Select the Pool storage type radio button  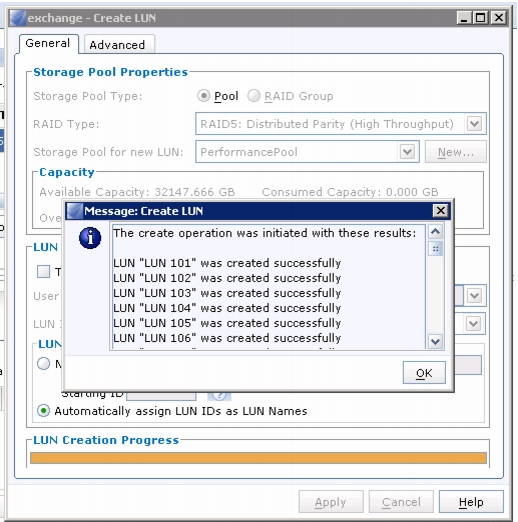203,96
